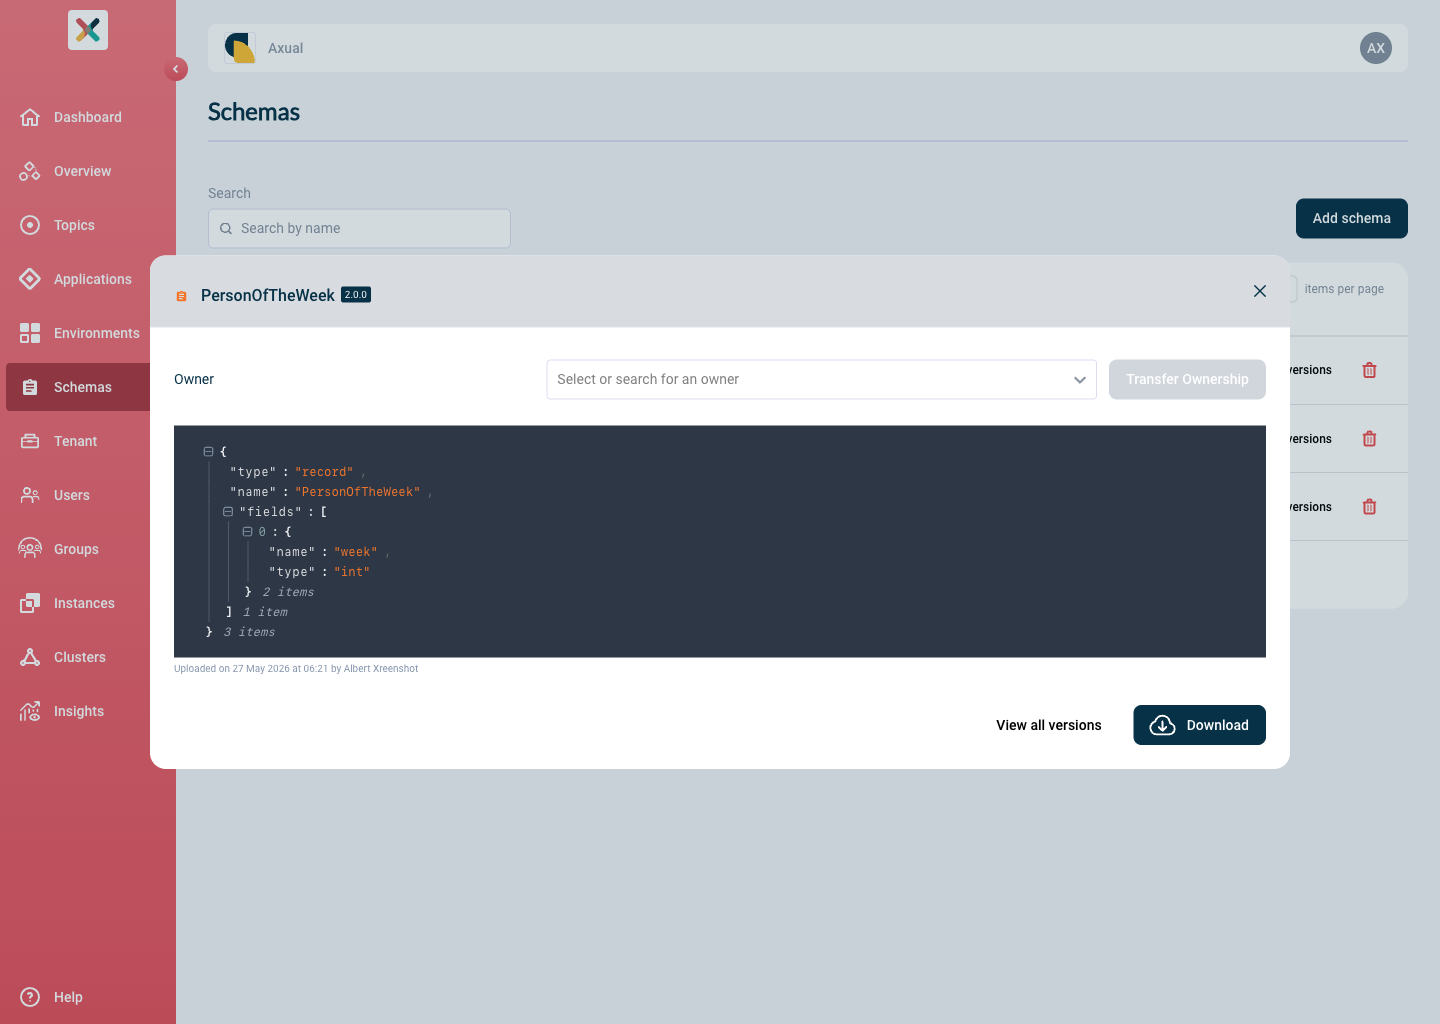This screenshot has width=1440, height=1024.
Task: Click the "PersonOfTheWeek" name value
Action: 357,492
